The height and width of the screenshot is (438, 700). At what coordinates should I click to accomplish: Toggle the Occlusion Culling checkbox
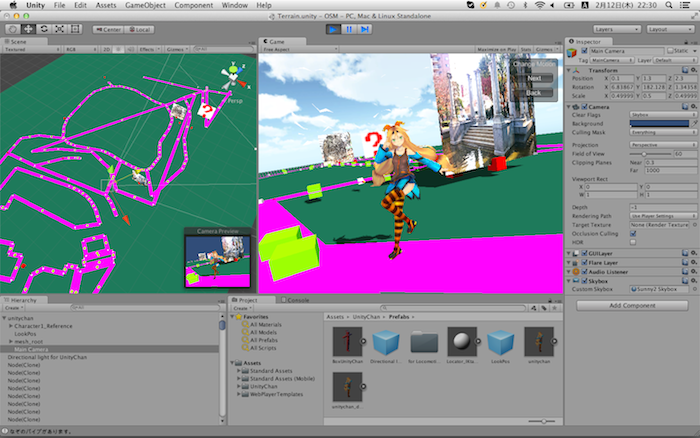tap(633, 234)
